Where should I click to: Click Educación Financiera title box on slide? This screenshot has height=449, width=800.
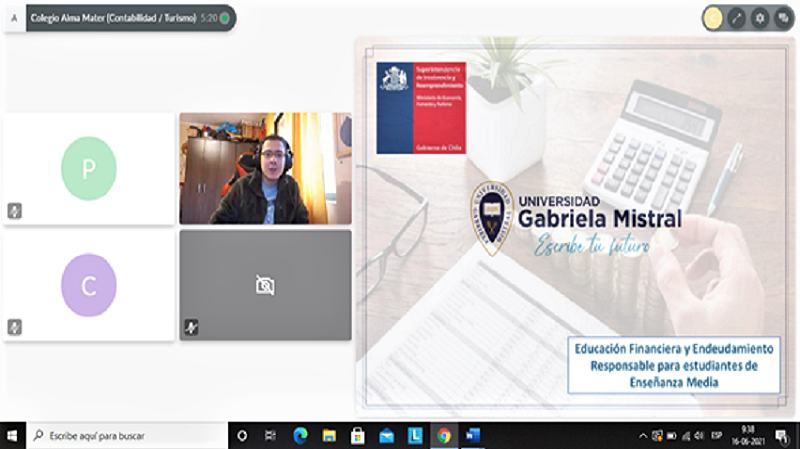tap(674, 365)
